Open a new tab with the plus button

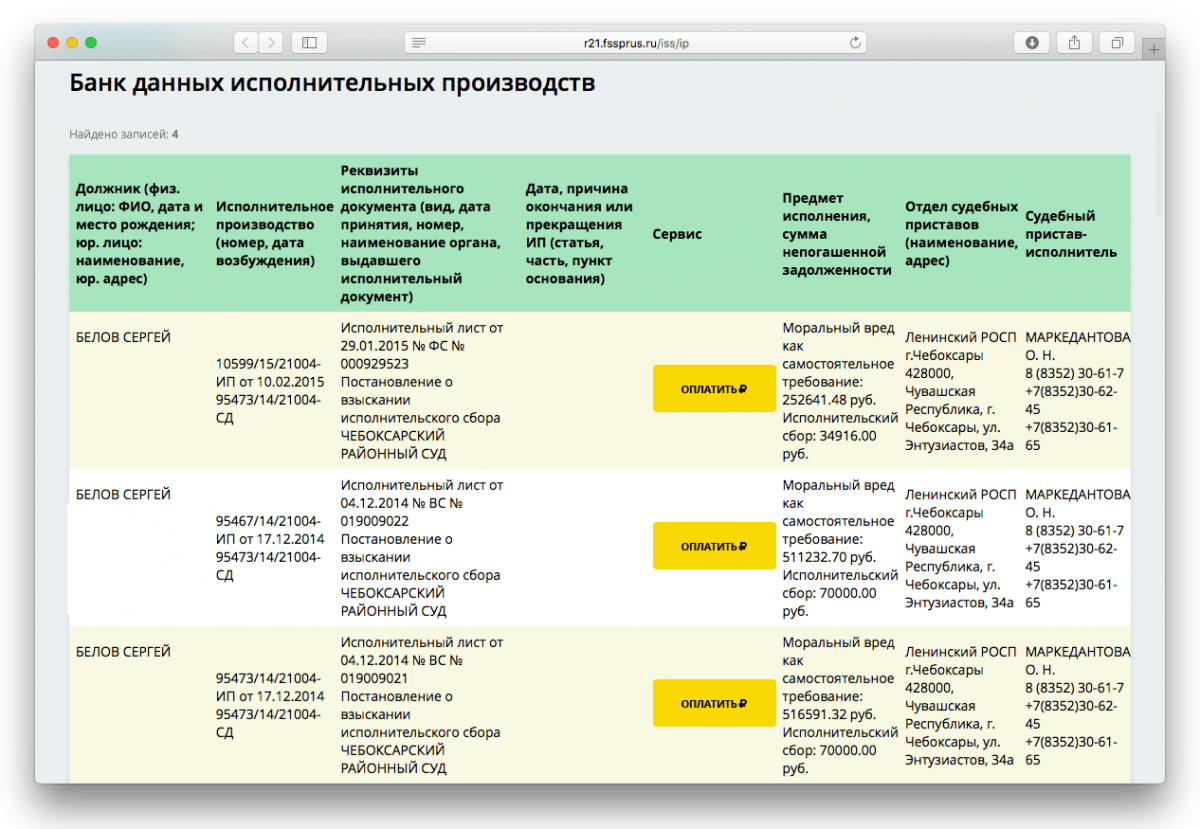point(1153,48)
